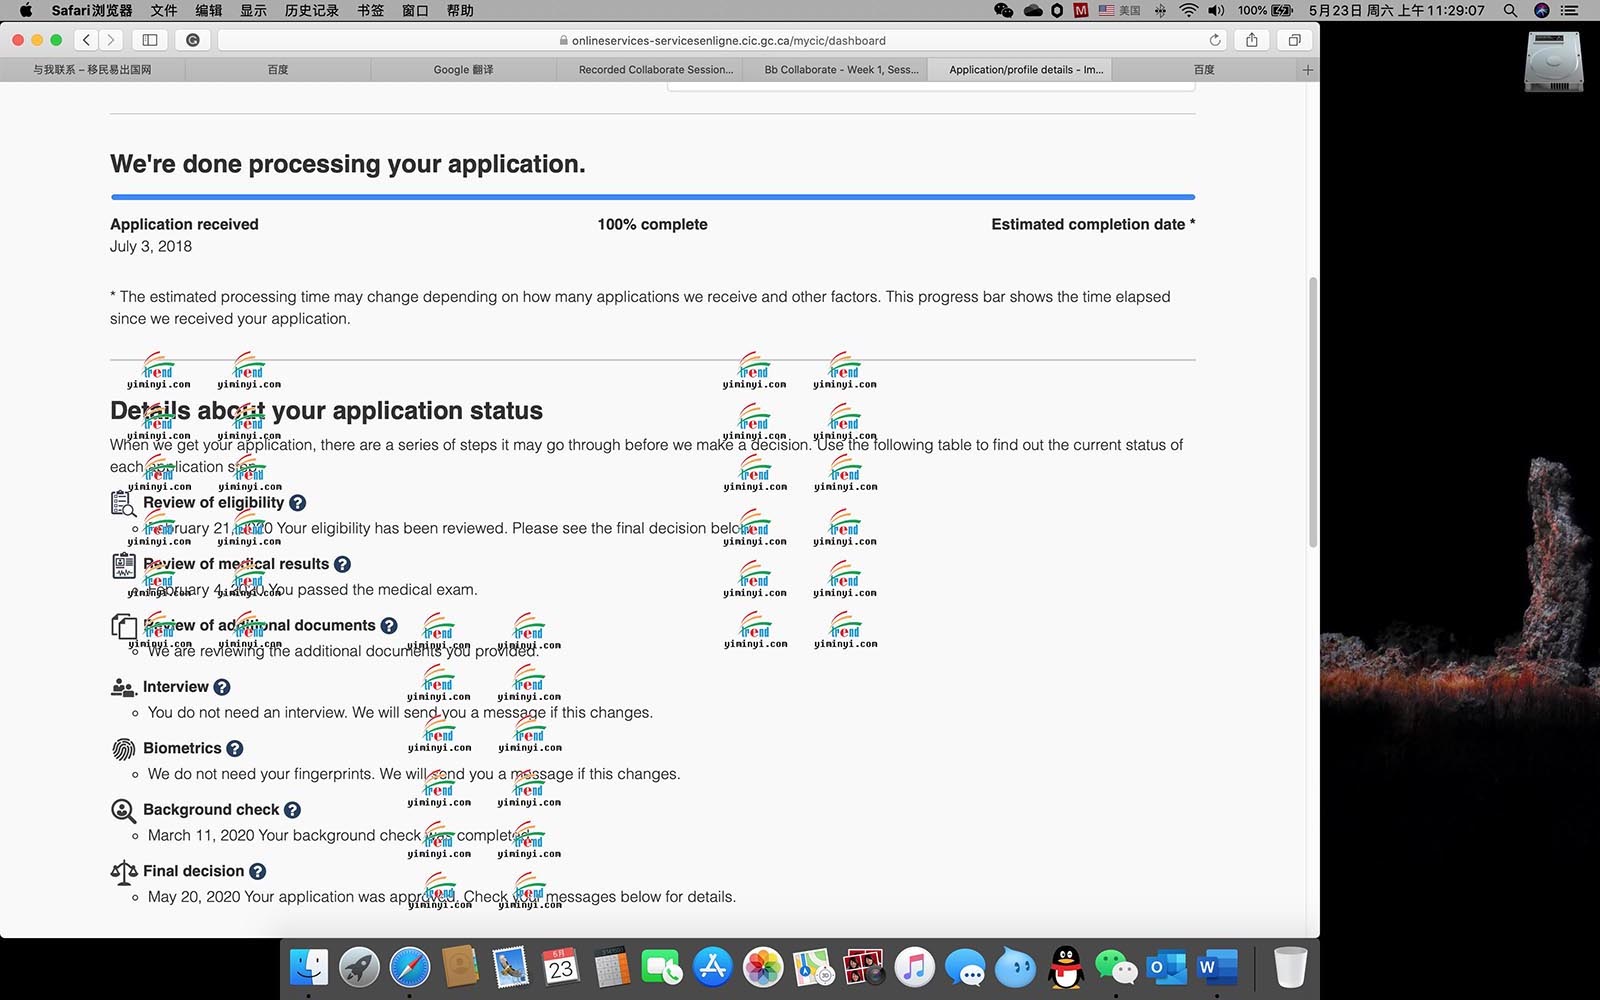The width and height of the screenshot is (1600, 1000).
Task: Open WeChat from the Dock
Action: point(1115,967)
